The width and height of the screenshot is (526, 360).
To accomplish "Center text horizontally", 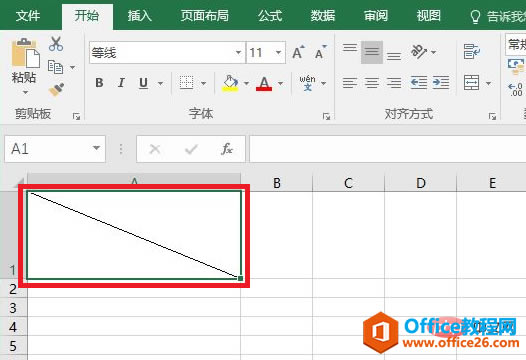I will (x=372, y=83).
